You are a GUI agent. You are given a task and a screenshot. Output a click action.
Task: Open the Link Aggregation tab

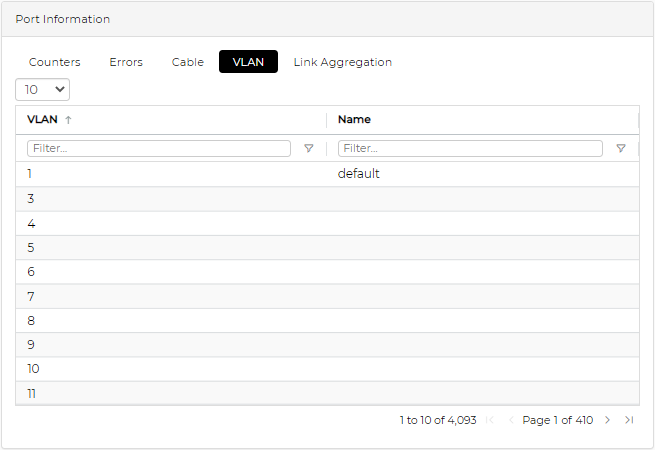342,62
